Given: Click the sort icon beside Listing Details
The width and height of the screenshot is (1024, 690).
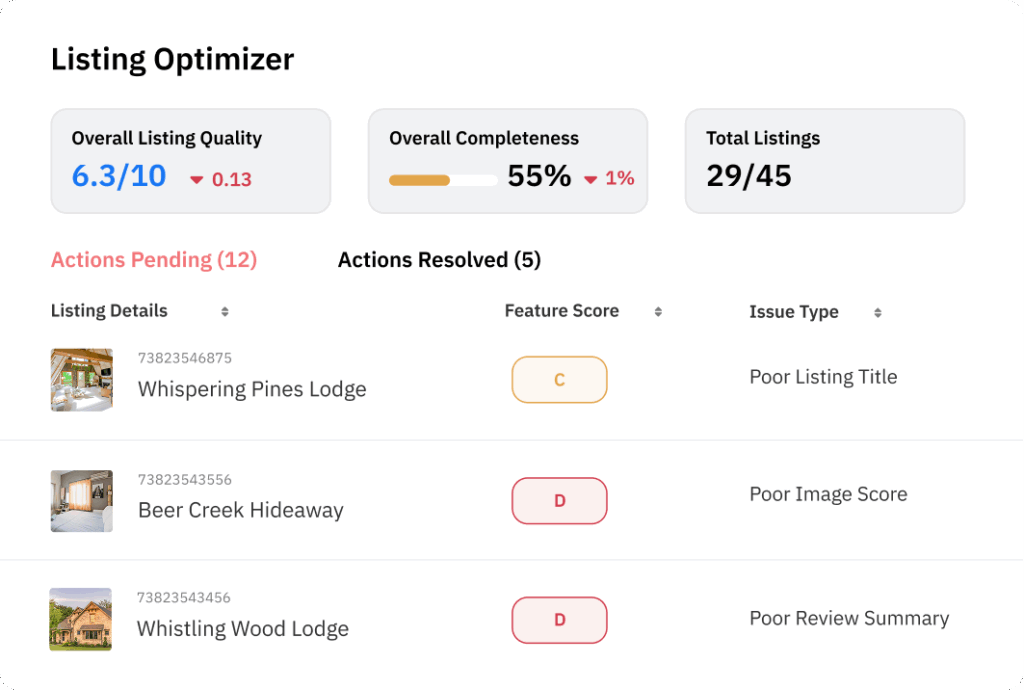Looking at the screenshot, I should pos(225,311).
